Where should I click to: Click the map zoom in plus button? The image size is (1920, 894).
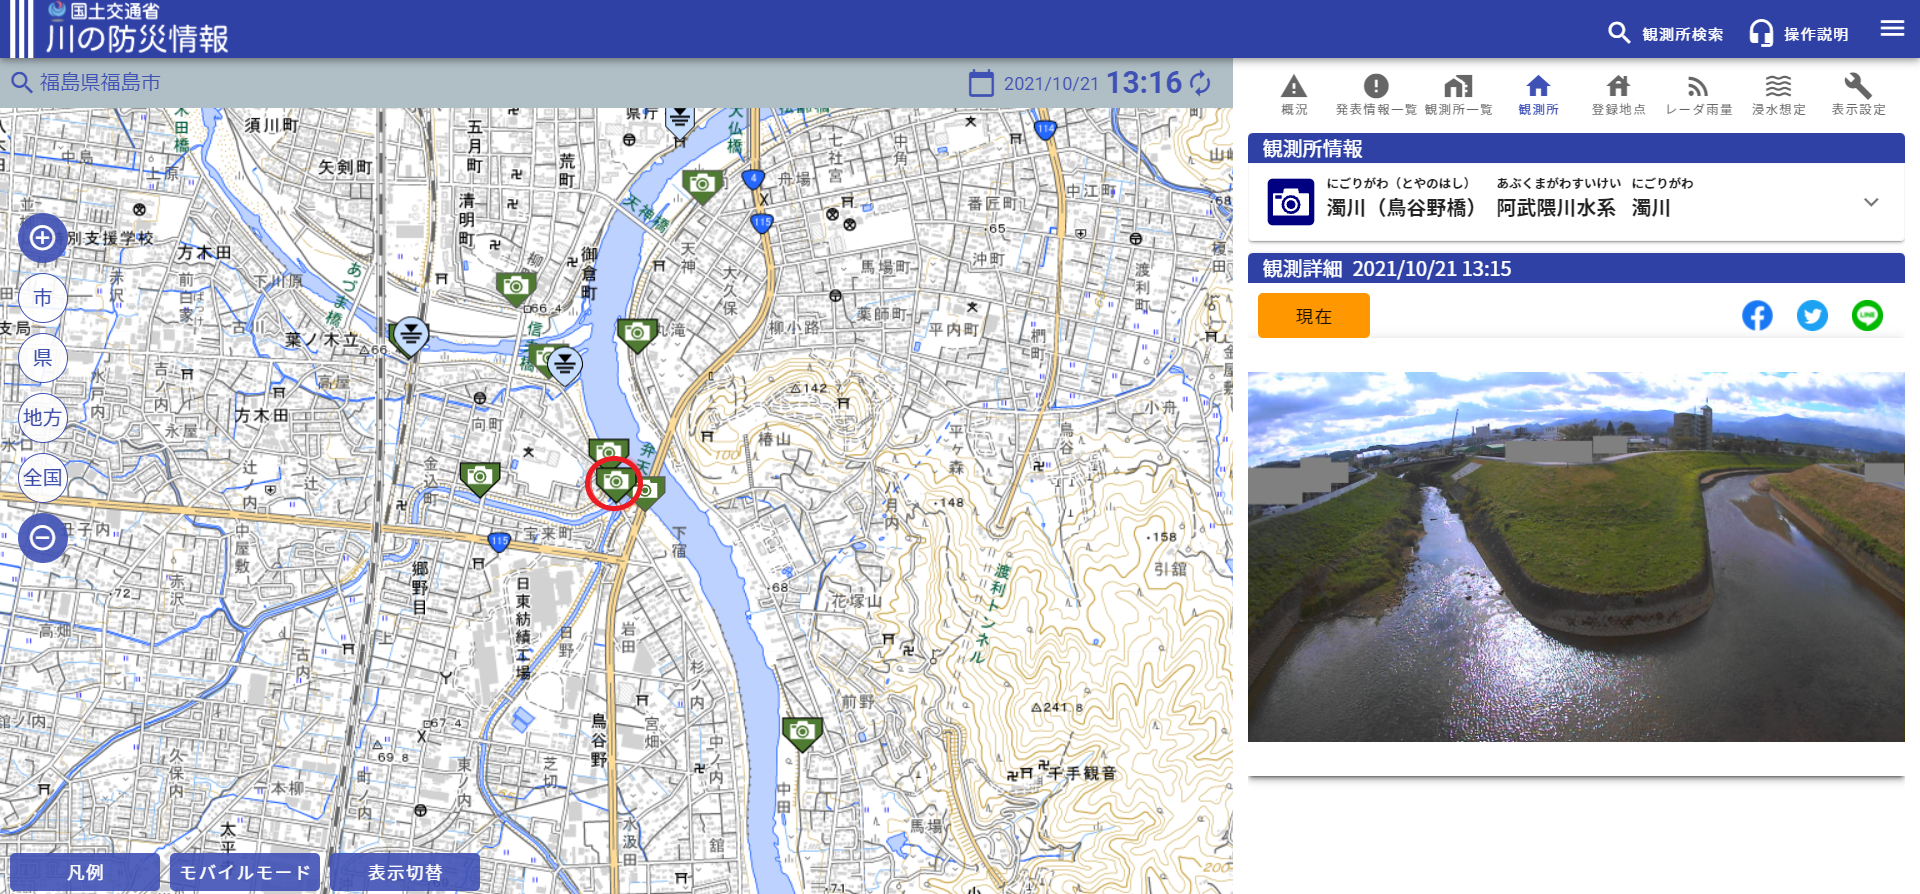point(42,238)
